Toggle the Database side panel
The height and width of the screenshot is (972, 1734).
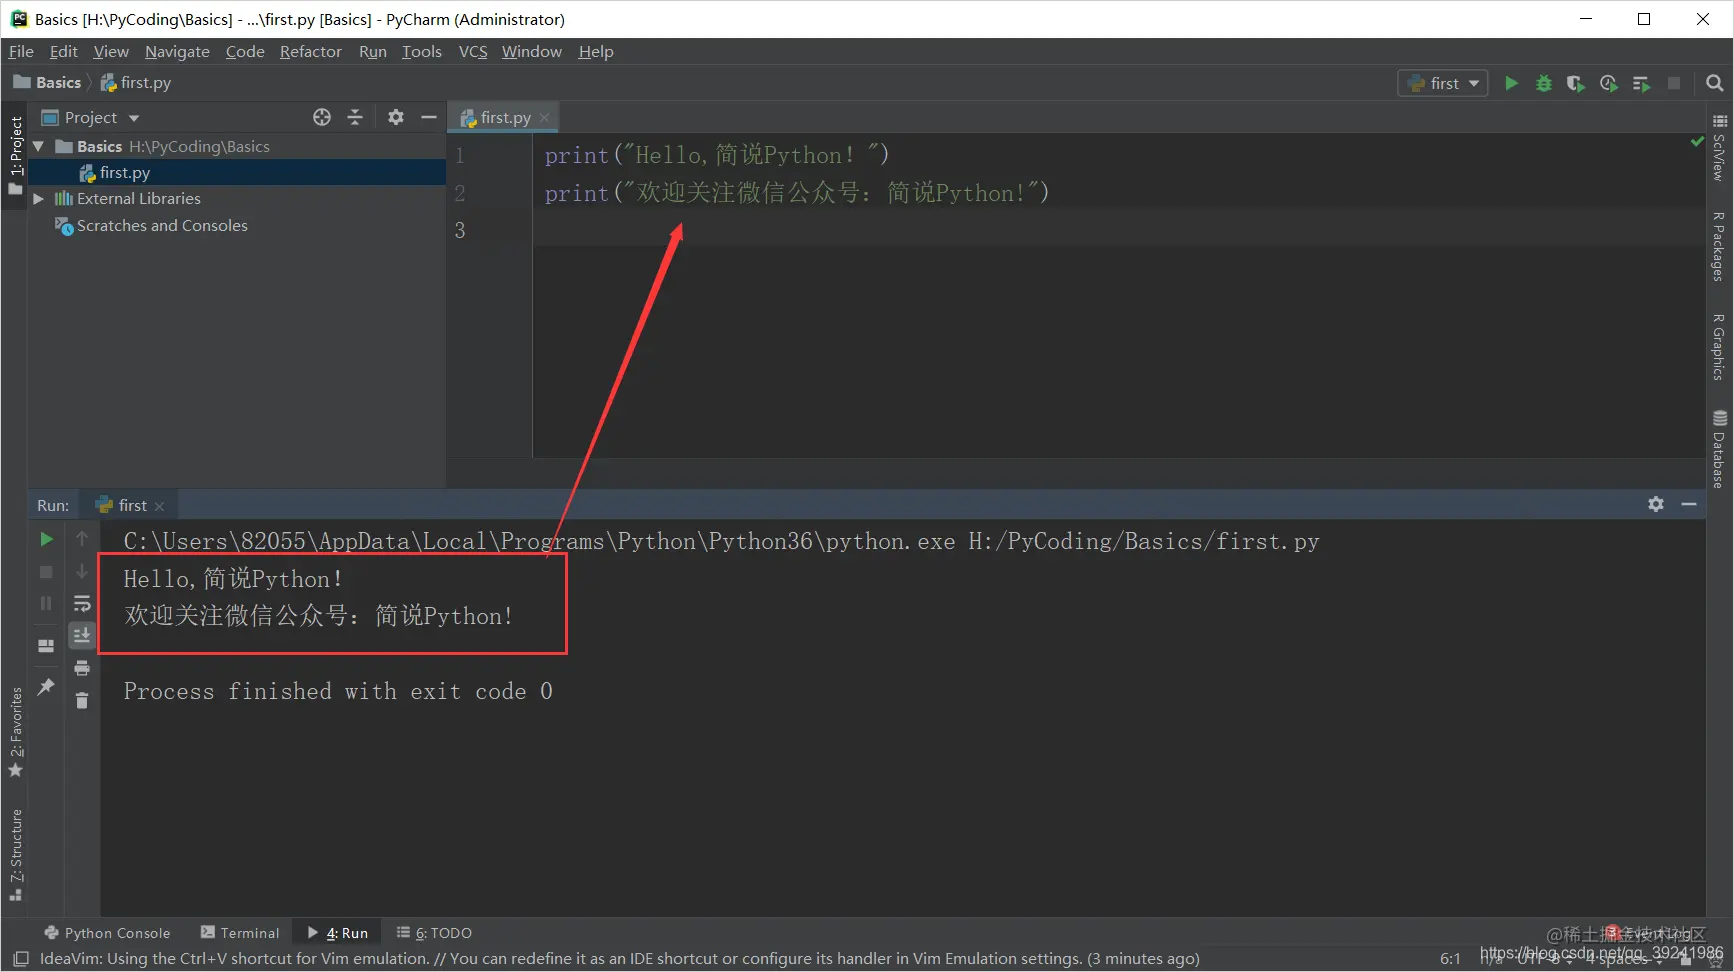click(x=1719, y=448)
